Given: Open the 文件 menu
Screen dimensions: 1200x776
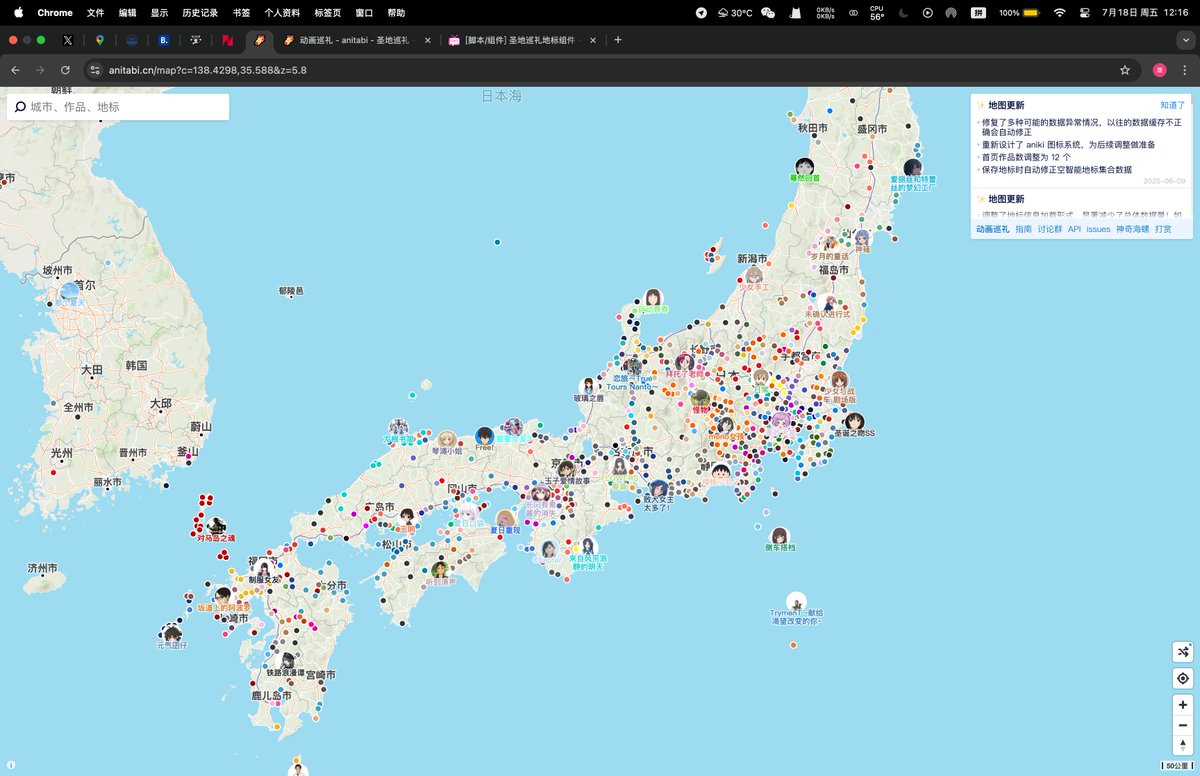Looking at the screenshot, I should (x=95, y=12).
